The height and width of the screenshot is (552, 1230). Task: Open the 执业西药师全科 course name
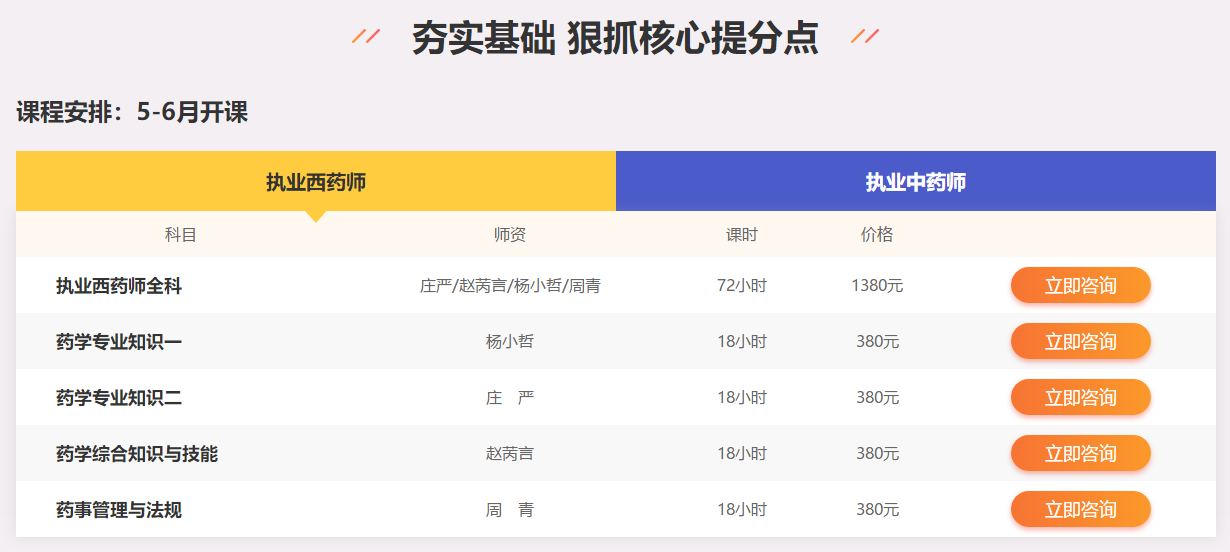coord(119,286)
